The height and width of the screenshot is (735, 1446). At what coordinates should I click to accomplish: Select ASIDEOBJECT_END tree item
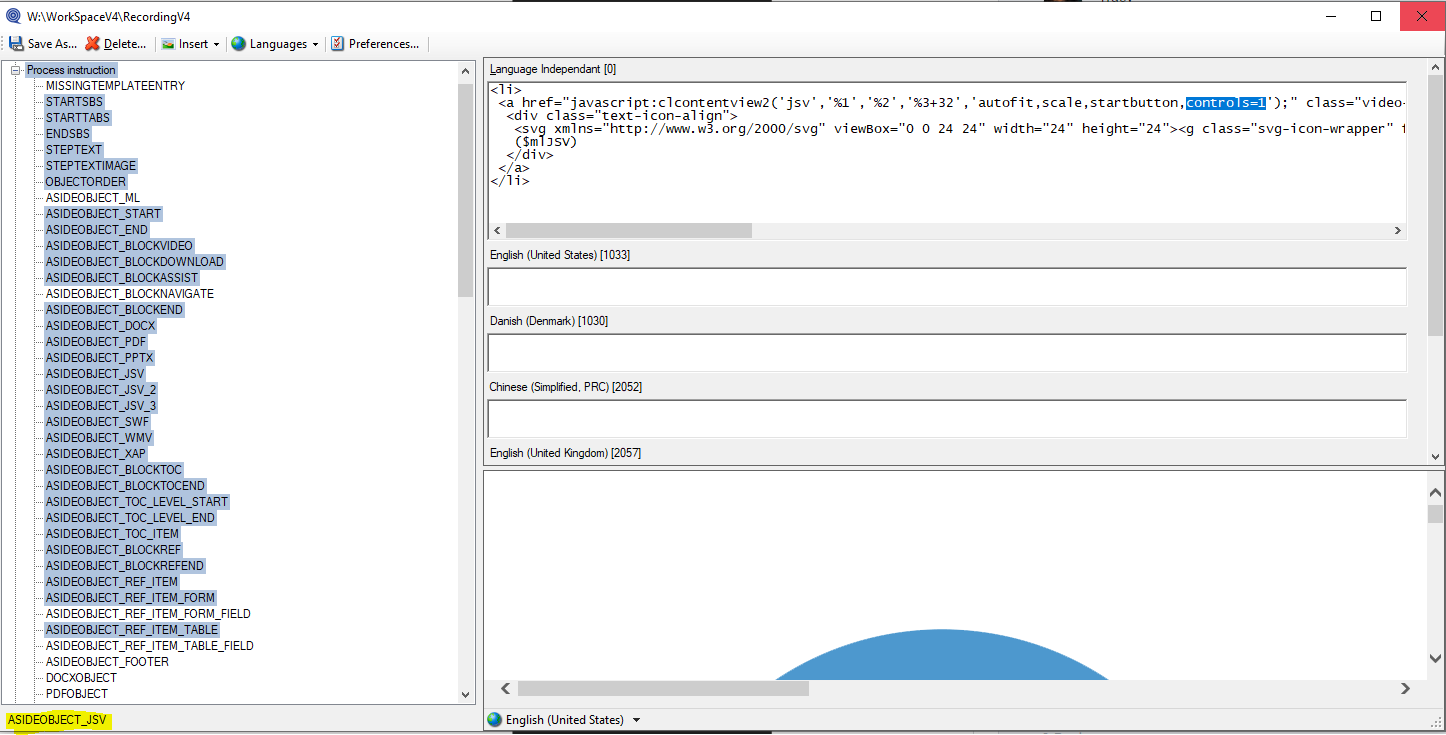tap(97, 230)
